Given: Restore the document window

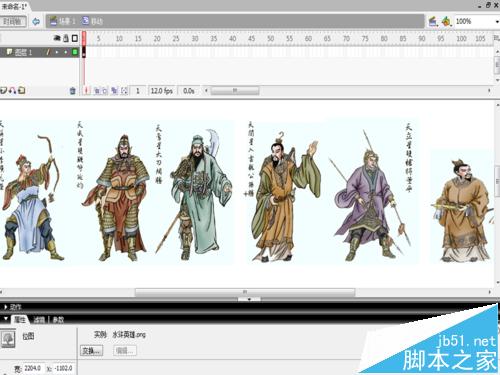Looking at the screenshot, I should point(488,6).
